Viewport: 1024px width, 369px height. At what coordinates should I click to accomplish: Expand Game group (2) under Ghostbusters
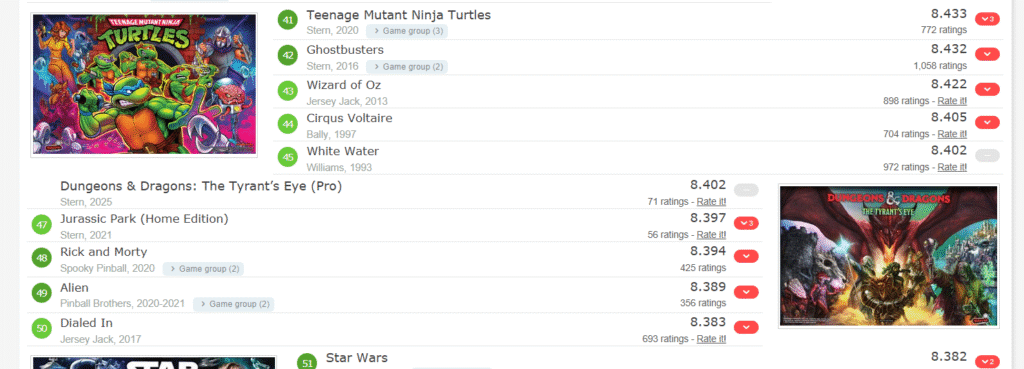[407, 67]
